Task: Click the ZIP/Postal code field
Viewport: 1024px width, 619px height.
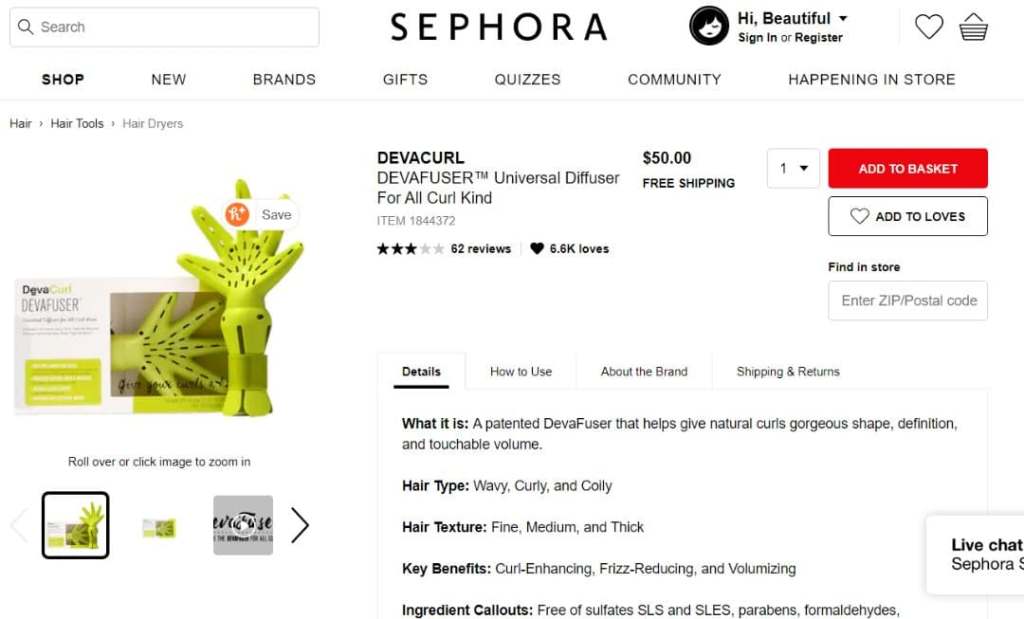Action: 907,300
